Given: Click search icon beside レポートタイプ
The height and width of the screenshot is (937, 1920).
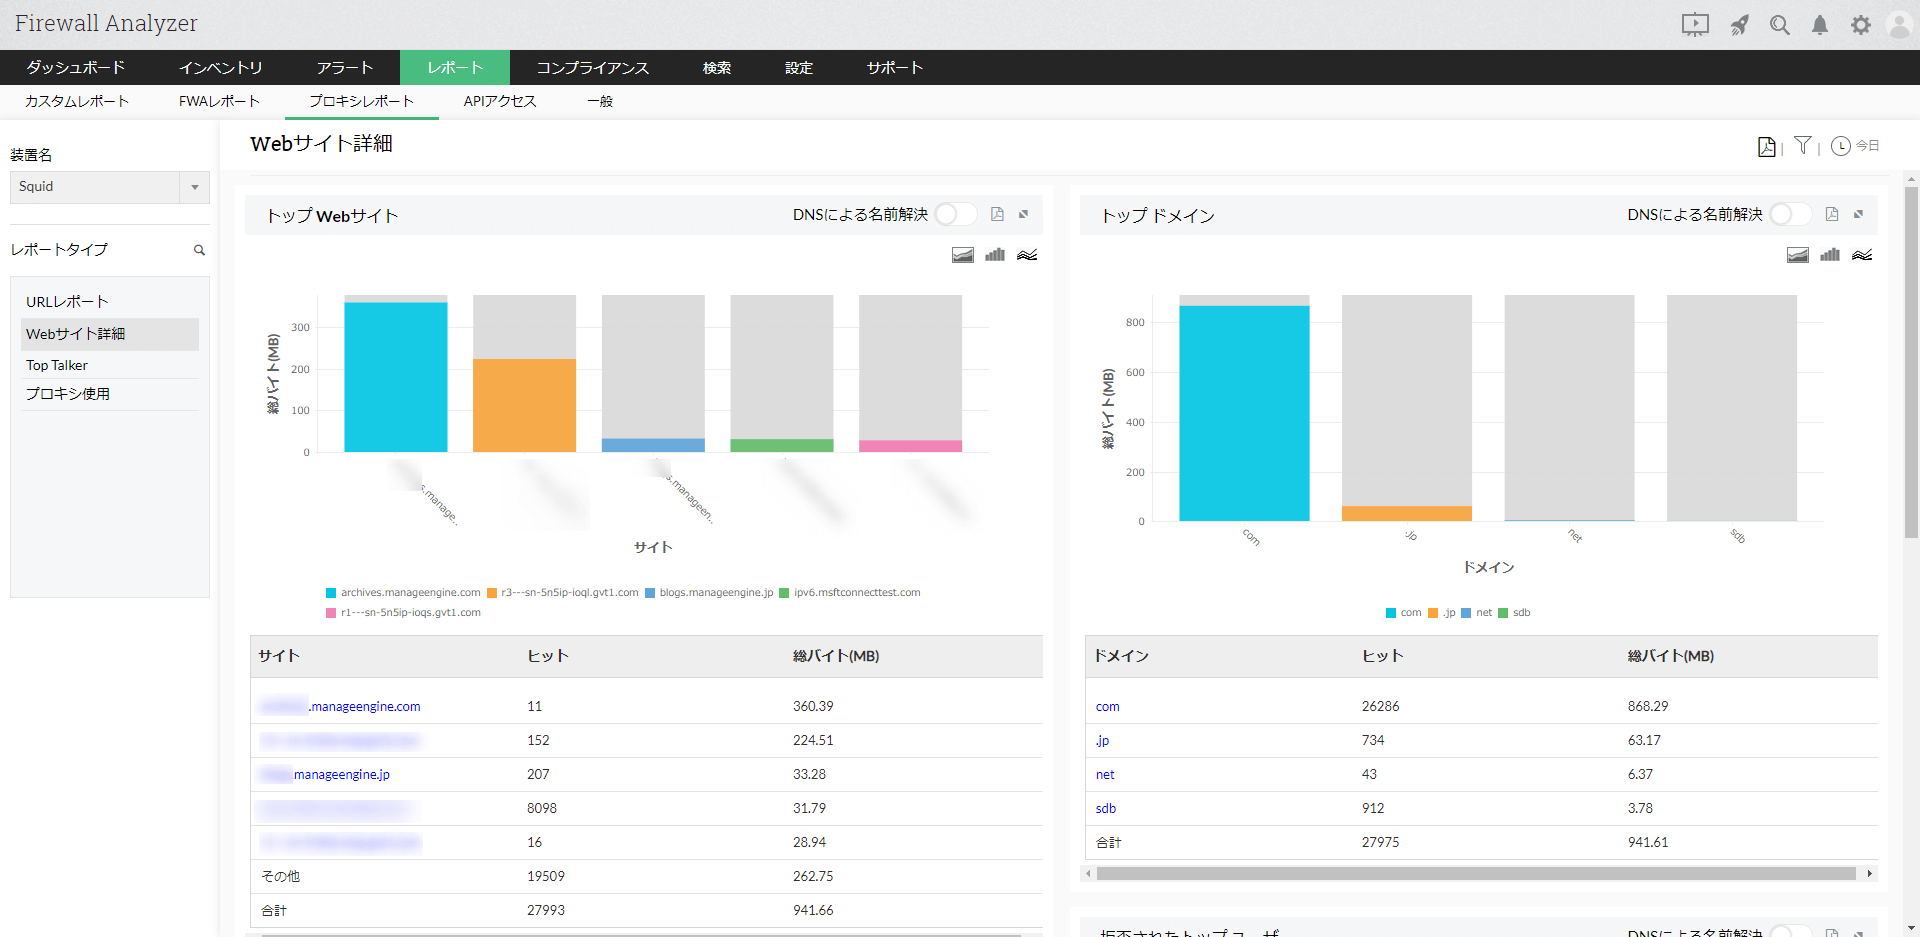Looking at the screenshot, I should pos(199,250).
